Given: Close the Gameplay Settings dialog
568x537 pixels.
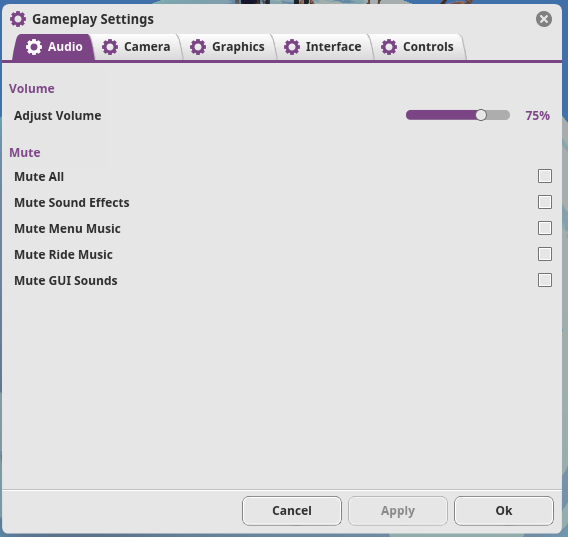Looking at the screenshot, I should [544, 19].
